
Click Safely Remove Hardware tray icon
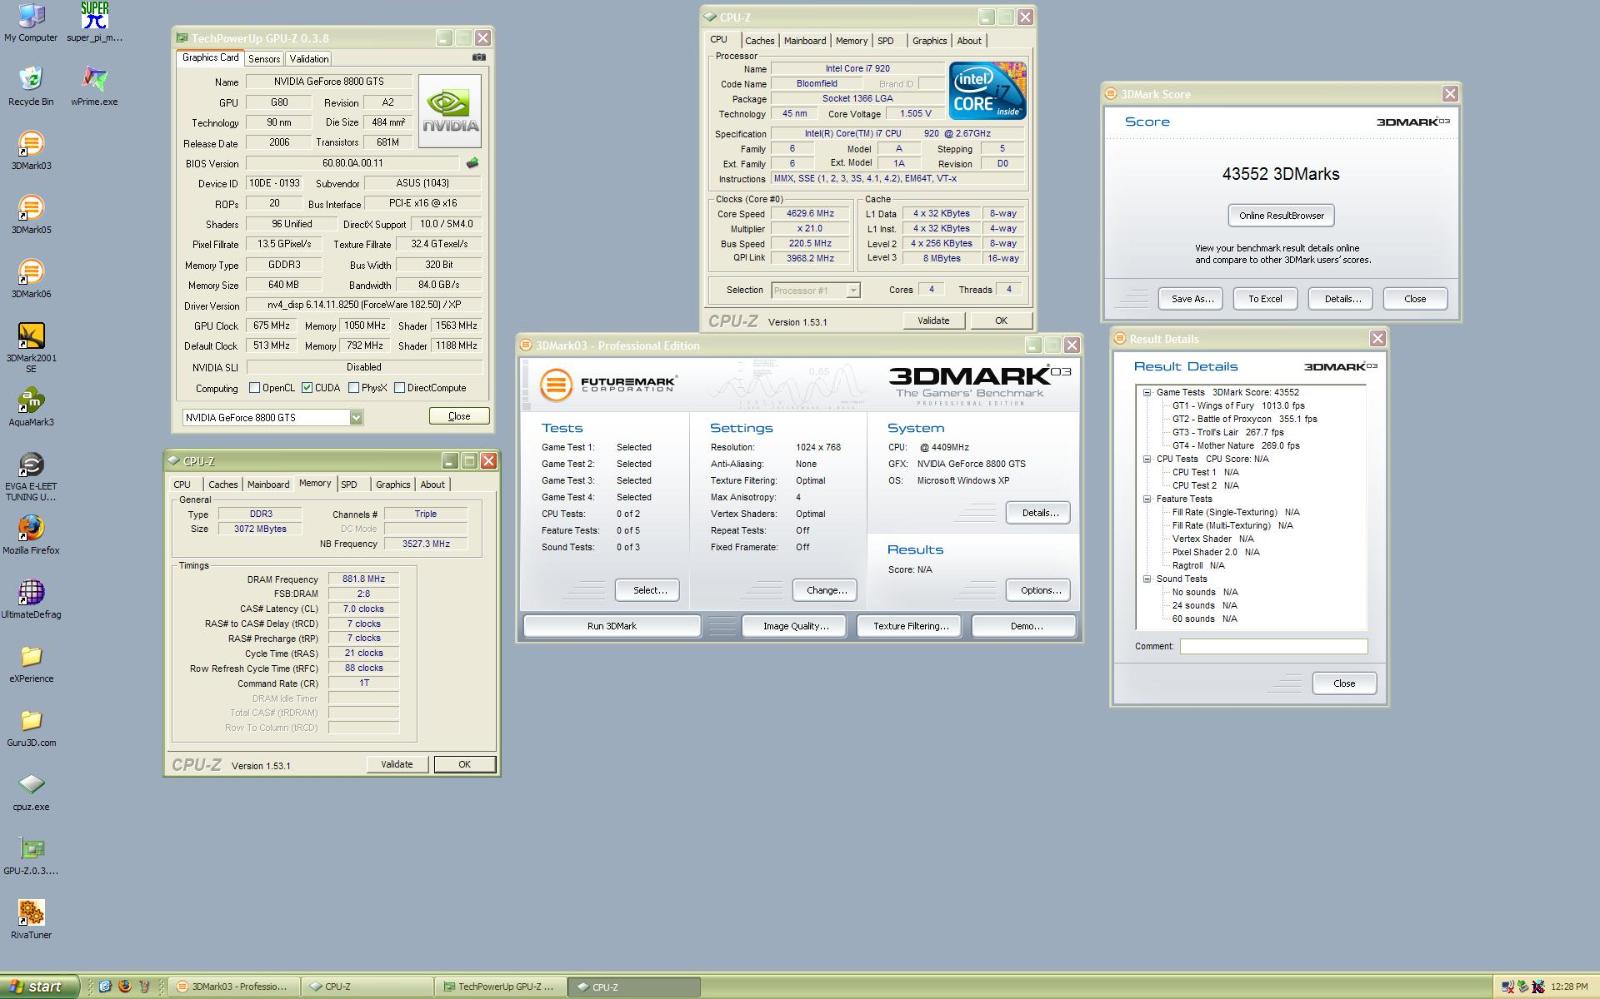coord(1523,987)
